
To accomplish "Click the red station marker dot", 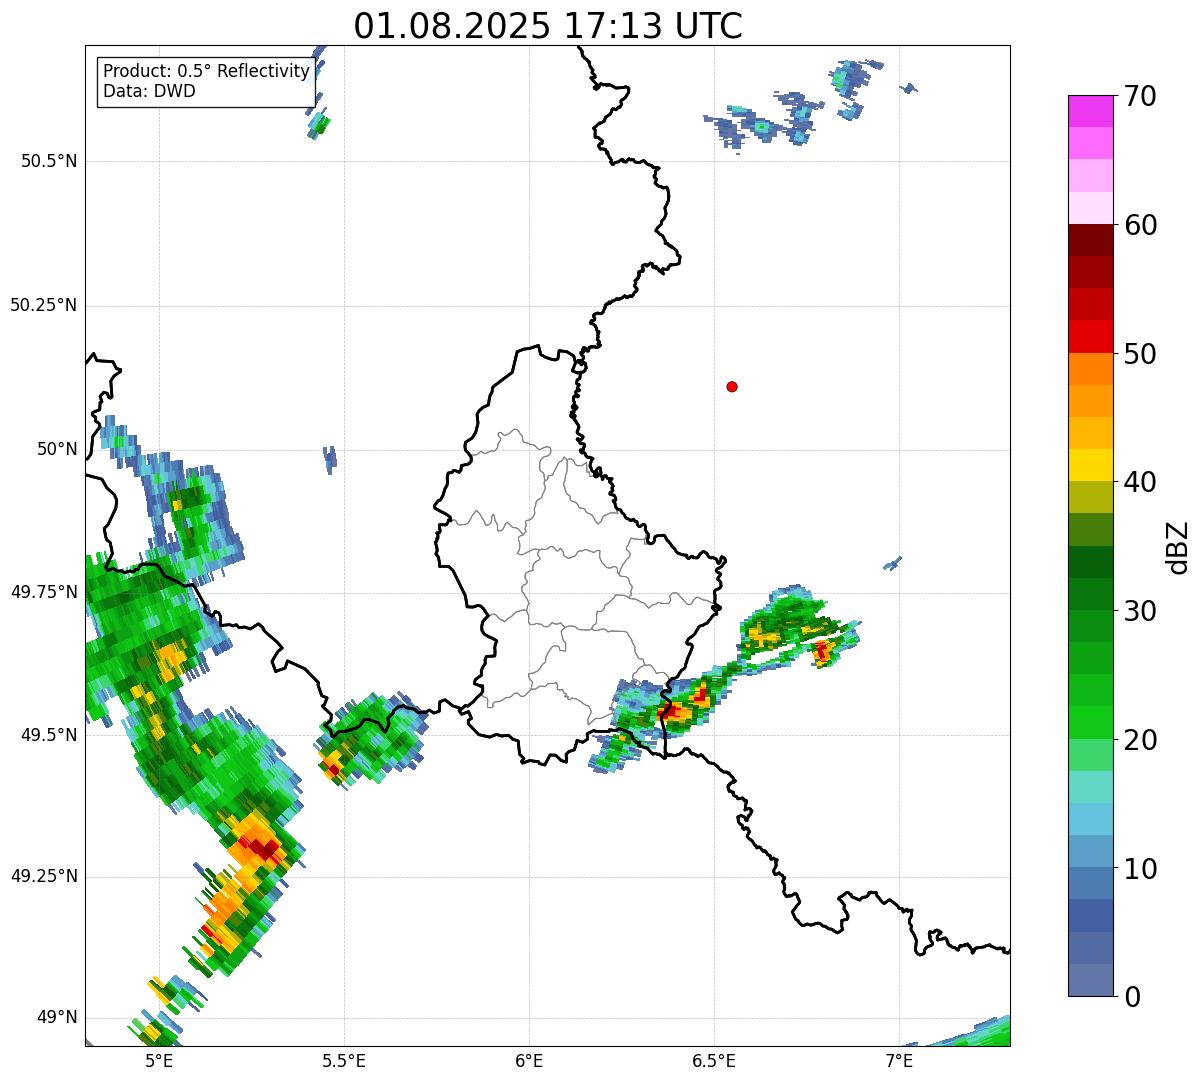I will point(732,386).
